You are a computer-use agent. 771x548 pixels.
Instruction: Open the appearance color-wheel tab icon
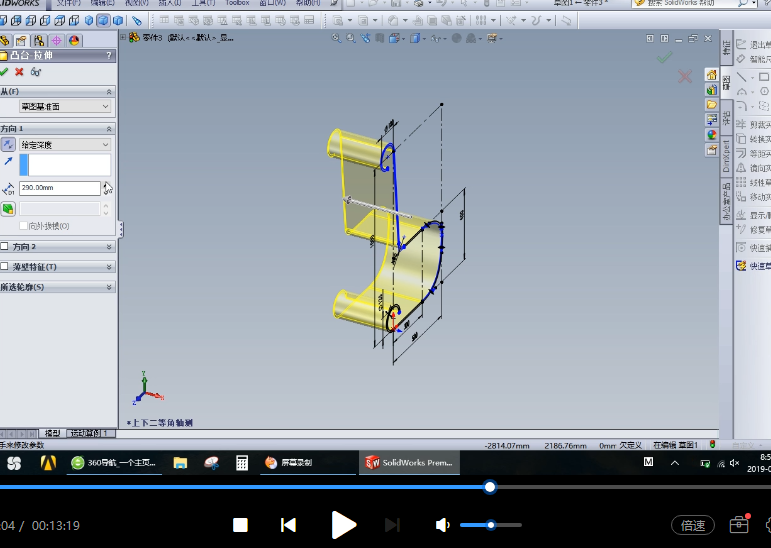(74, 40)
